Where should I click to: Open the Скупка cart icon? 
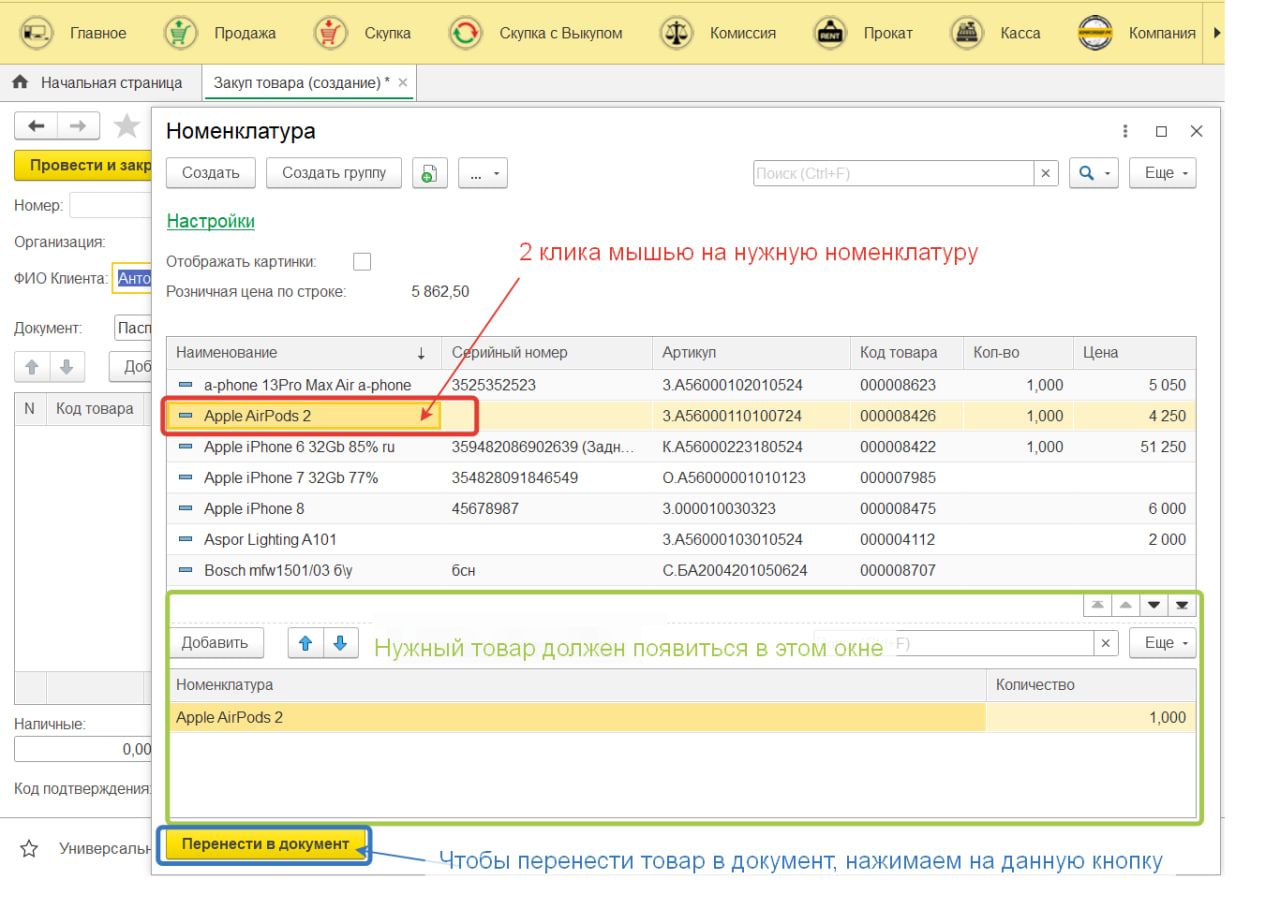click(x=329, y=33)
